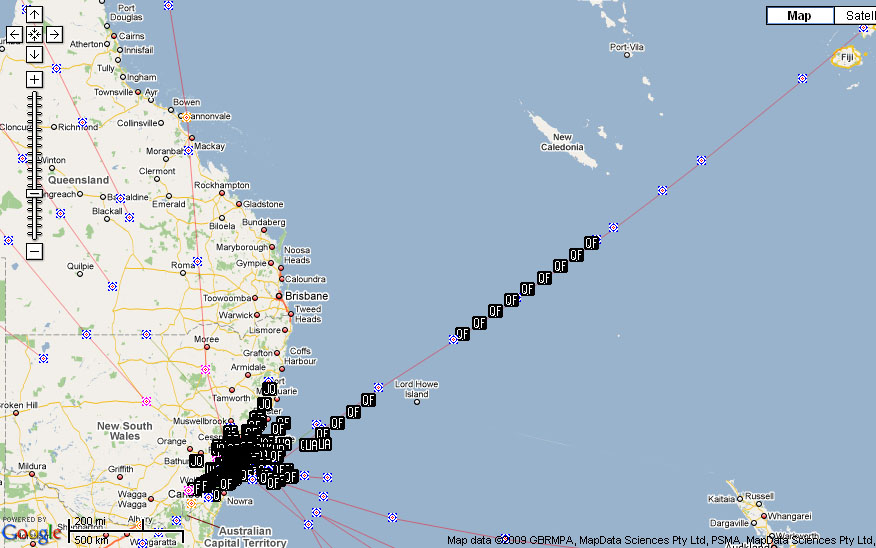Select JQ aircraft label near Port Macquarie

(269, 389)
